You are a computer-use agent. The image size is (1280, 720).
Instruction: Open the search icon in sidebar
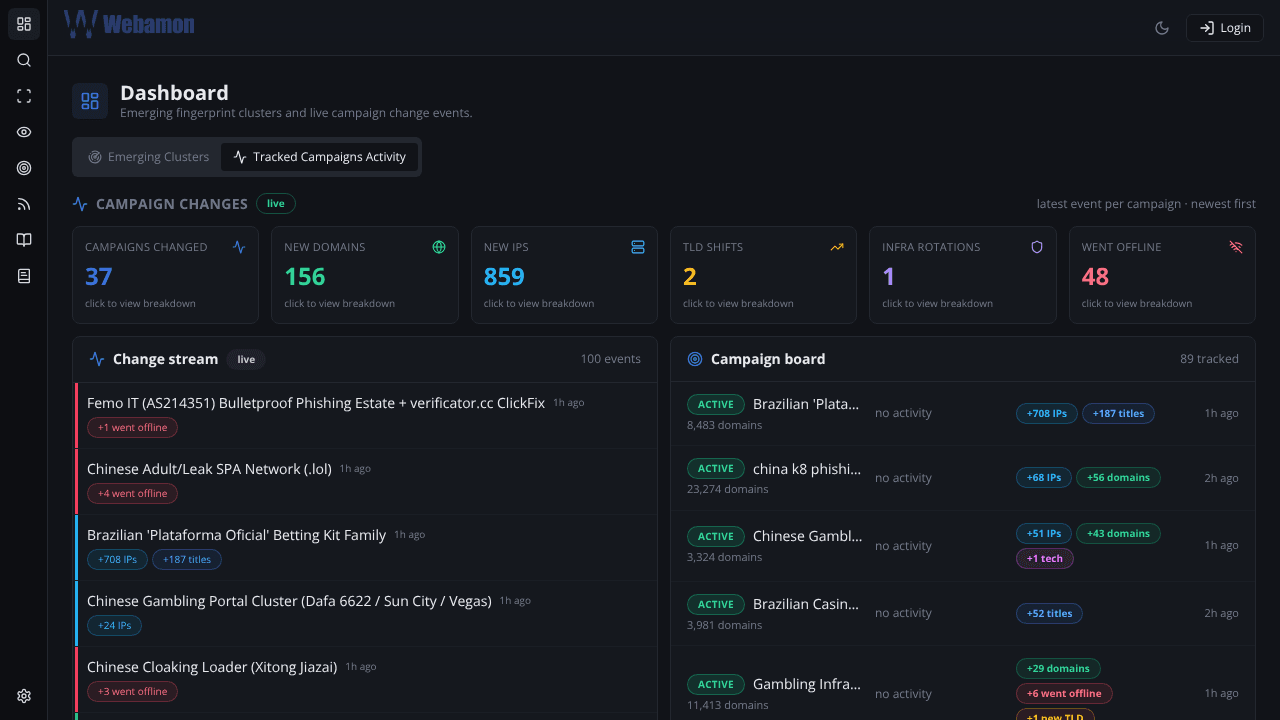coord(24,60)
